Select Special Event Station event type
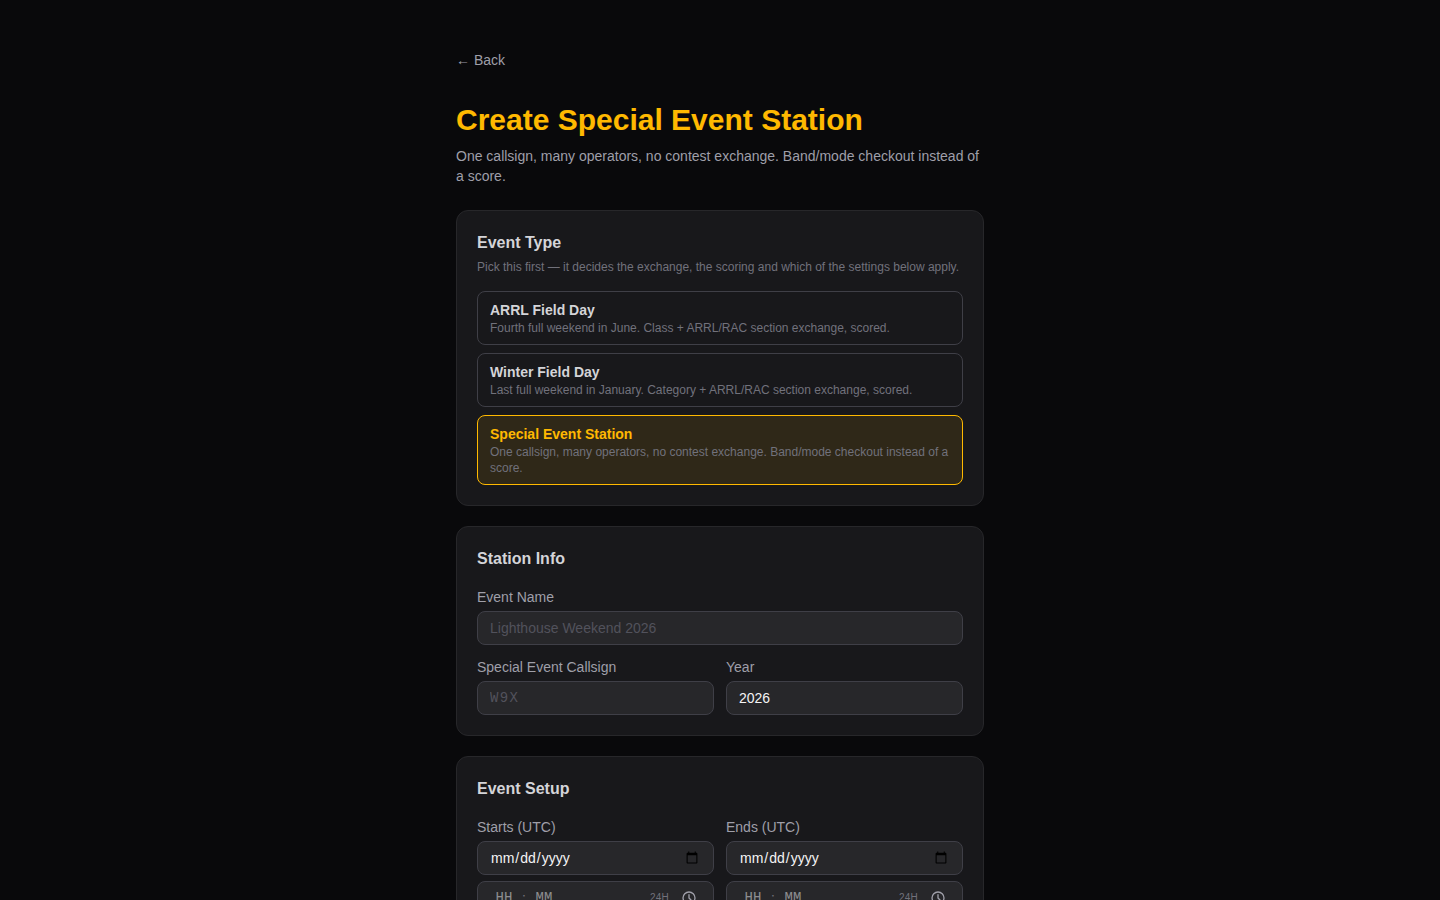1440x900 pixels. (x=720, y=450)
